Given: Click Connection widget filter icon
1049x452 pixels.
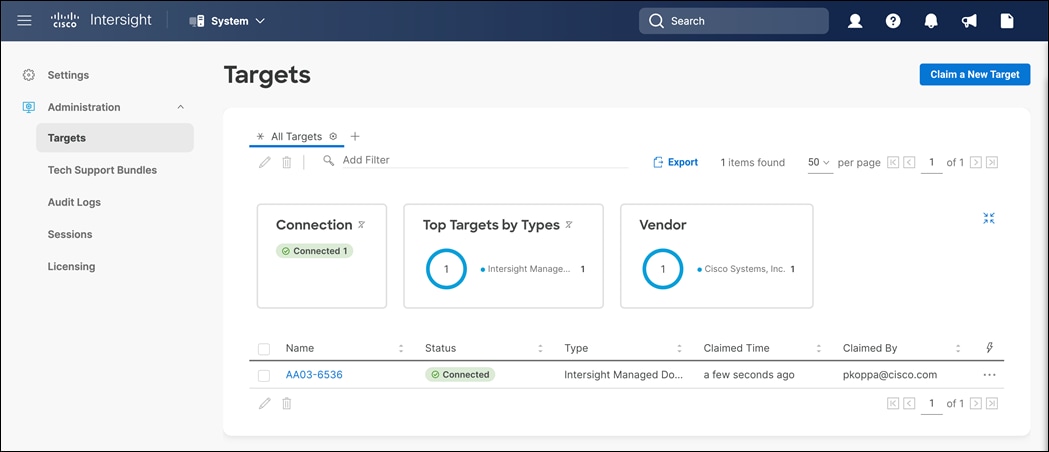Looking at the screenshot, I should 361,225.
